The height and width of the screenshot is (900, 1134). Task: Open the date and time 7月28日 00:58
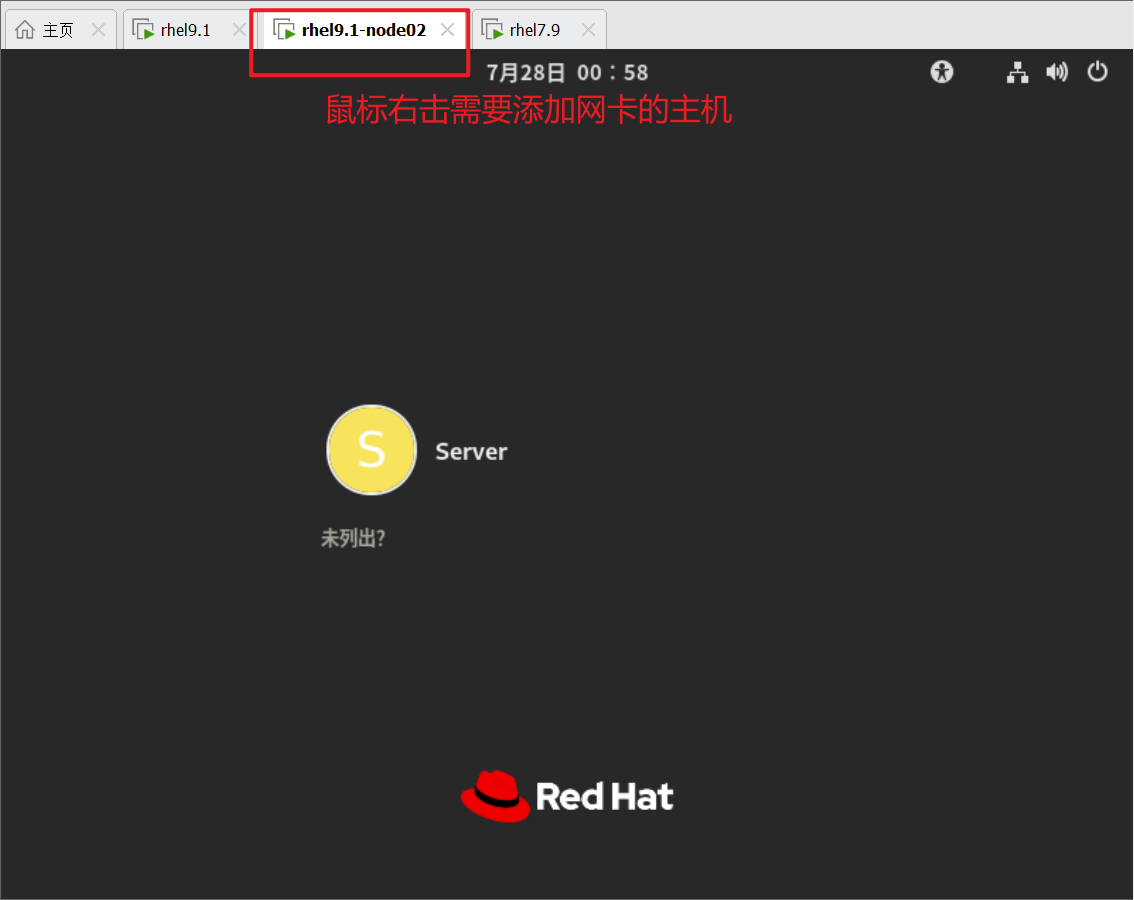(567, 72)
